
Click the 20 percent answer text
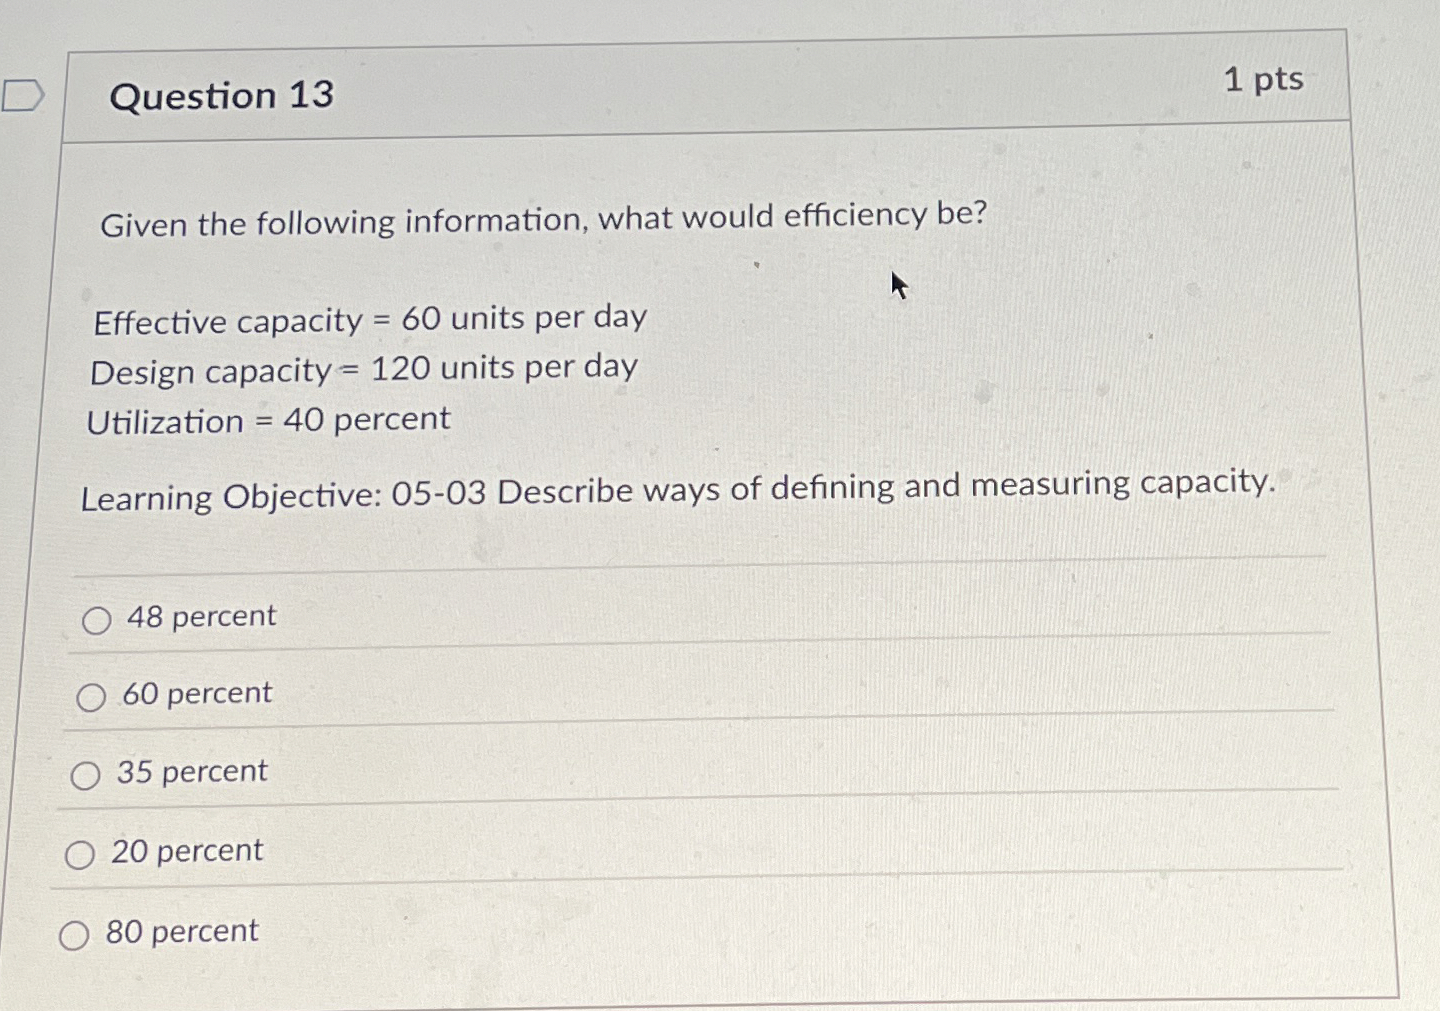coord(188,851)
